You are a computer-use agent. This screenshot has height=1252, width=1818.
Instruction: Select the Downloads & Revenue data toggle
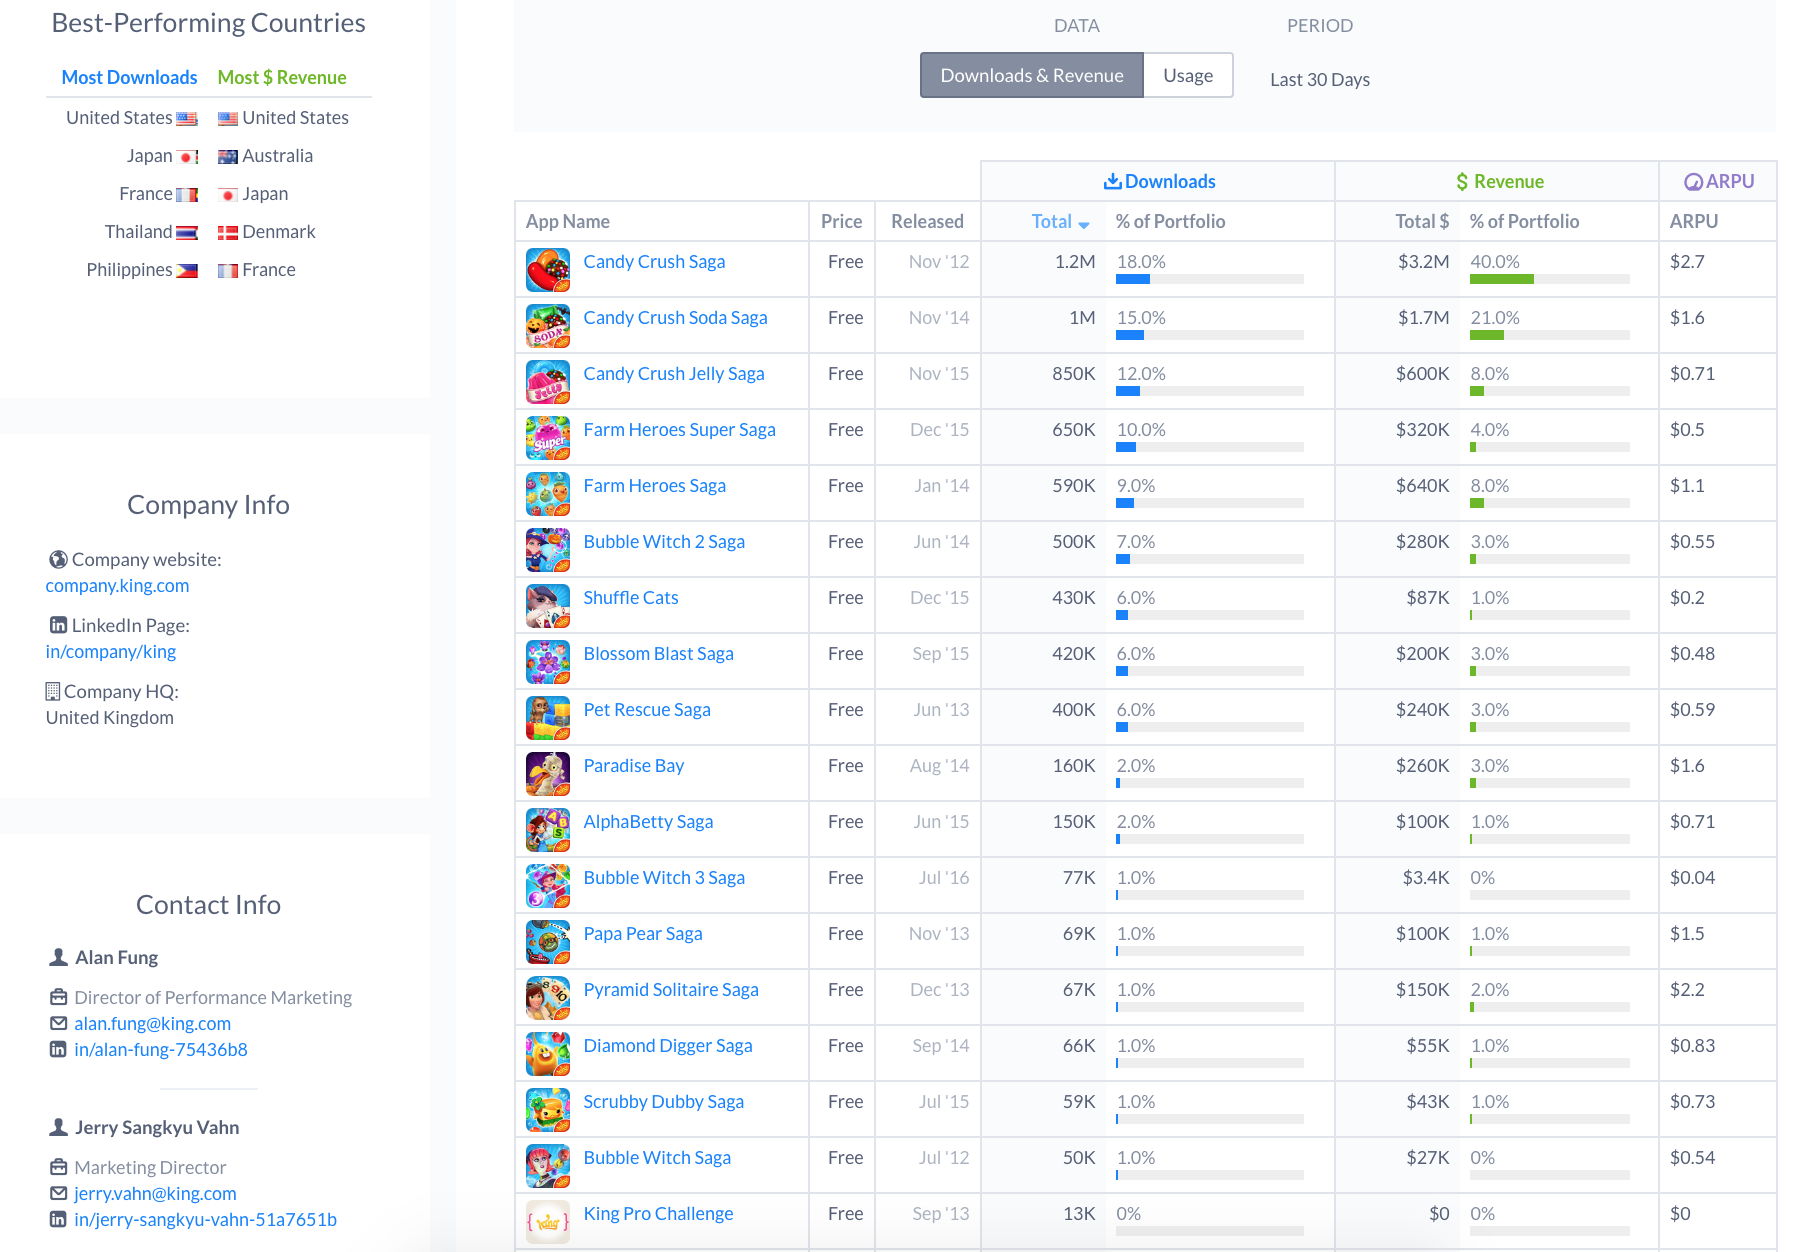[x=1032, y=75]
